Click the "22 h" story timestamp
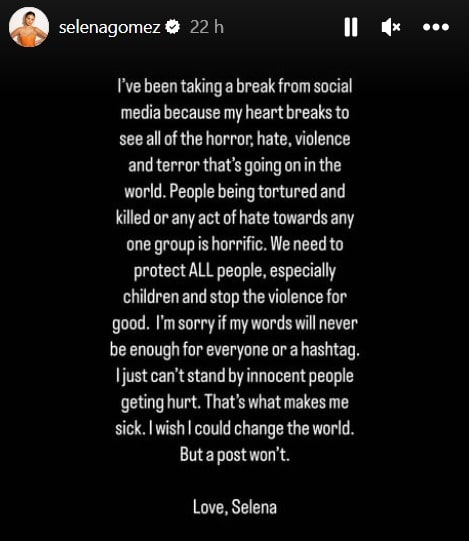 coord(207,27)
